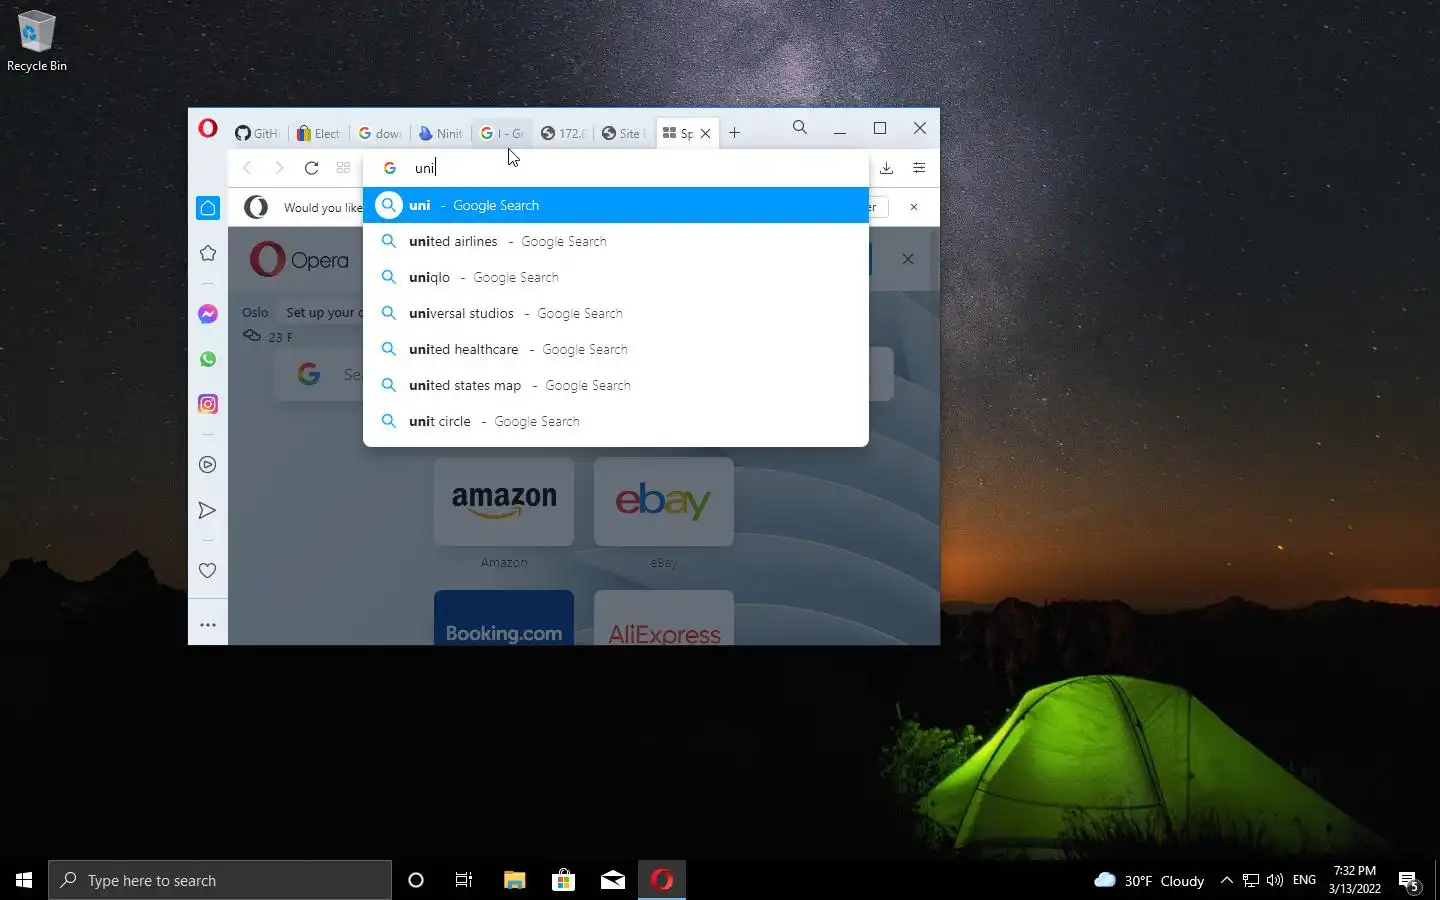1440x900 pixels.
Task: Open the clock showing 7:32 PM
Action: (1354, 880)
